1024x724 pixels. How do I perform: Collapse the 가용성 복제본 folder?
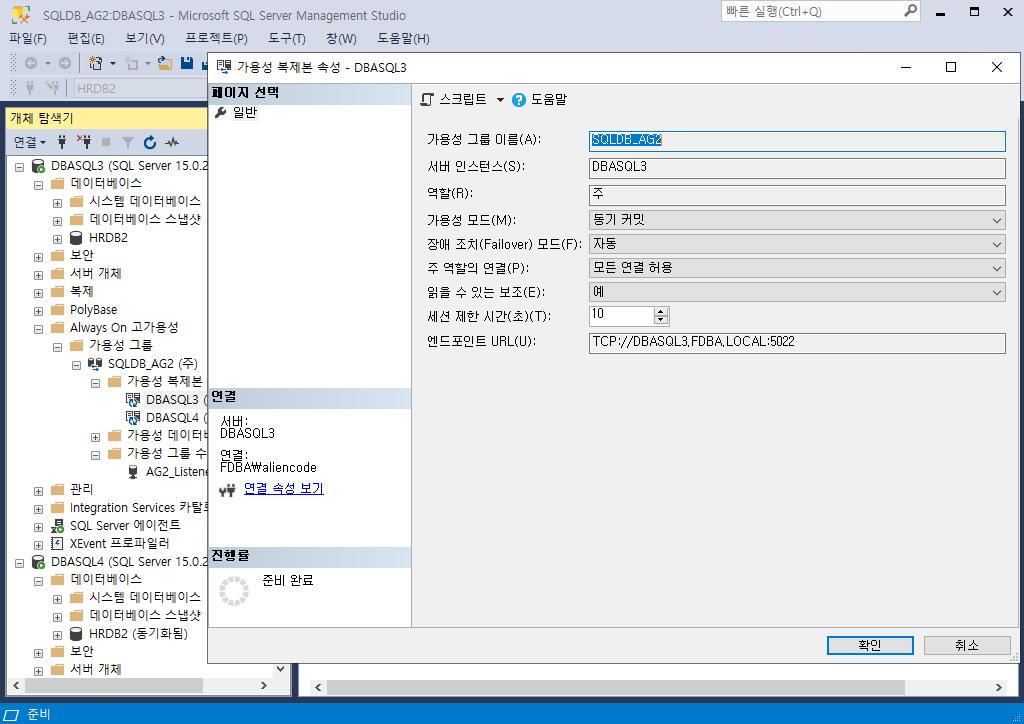click(95, 383)
